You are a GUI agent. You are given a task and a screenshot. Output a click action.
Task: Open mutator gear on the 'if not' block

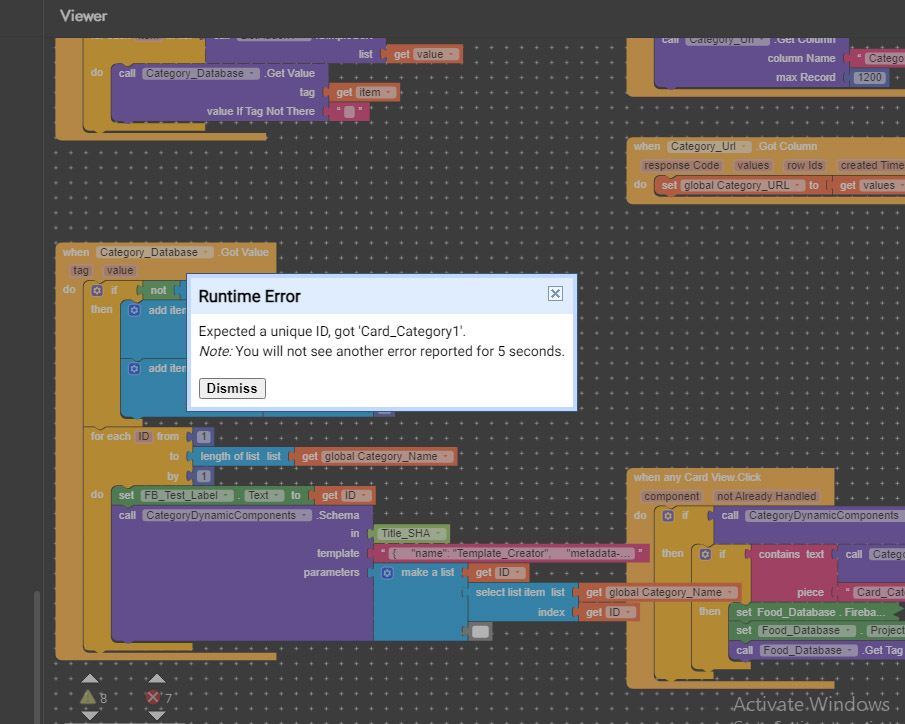[97, 290]
